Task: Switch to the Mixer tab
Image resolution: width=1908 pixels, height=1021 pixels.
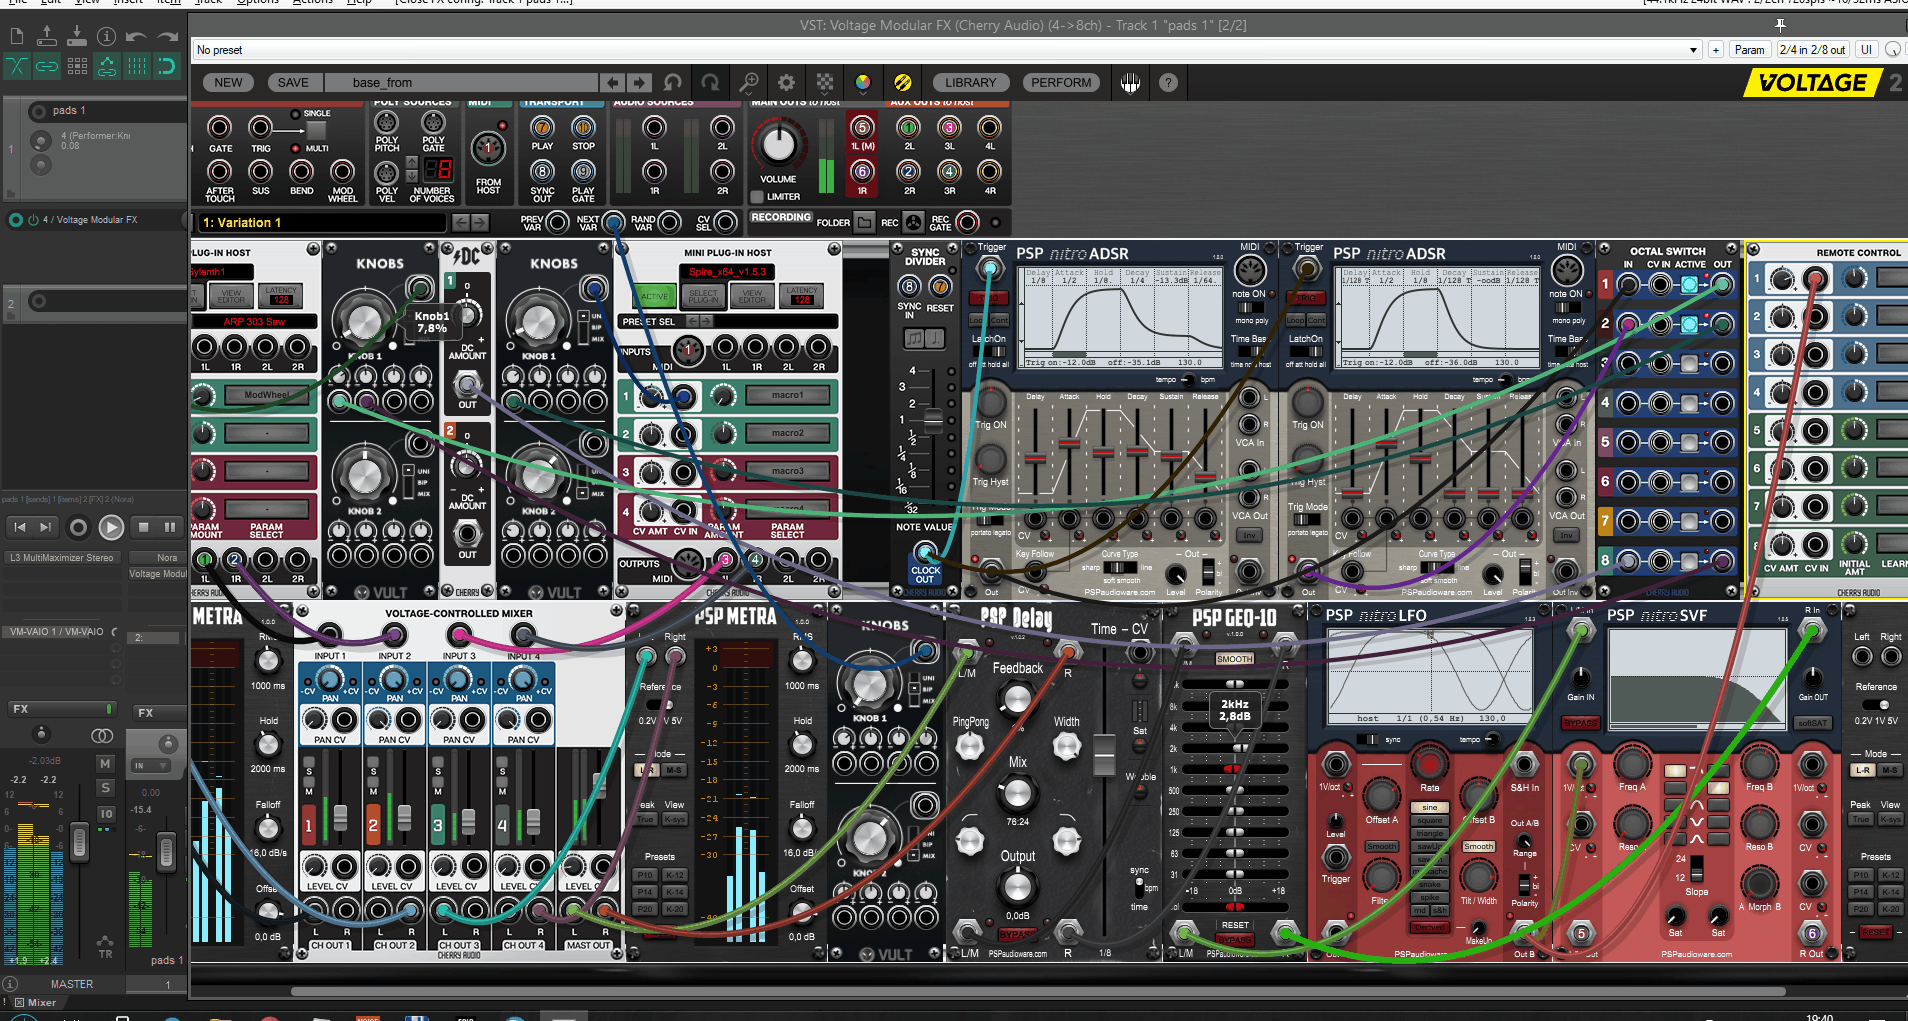Action: tap(36, 1002)
